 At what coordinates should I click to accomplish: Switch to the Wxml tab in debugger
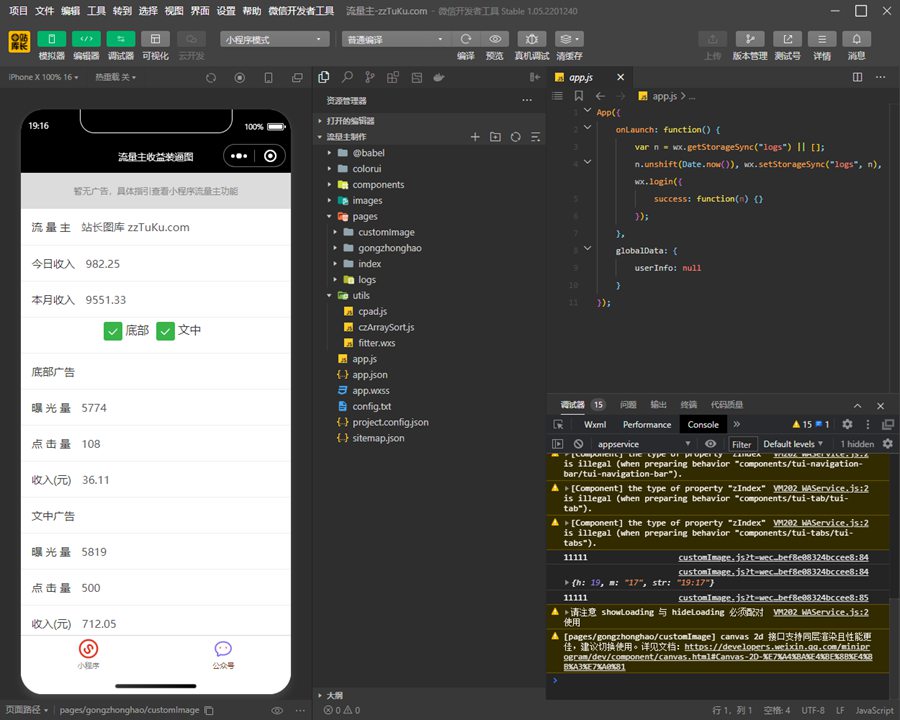[x=595, y=424]
